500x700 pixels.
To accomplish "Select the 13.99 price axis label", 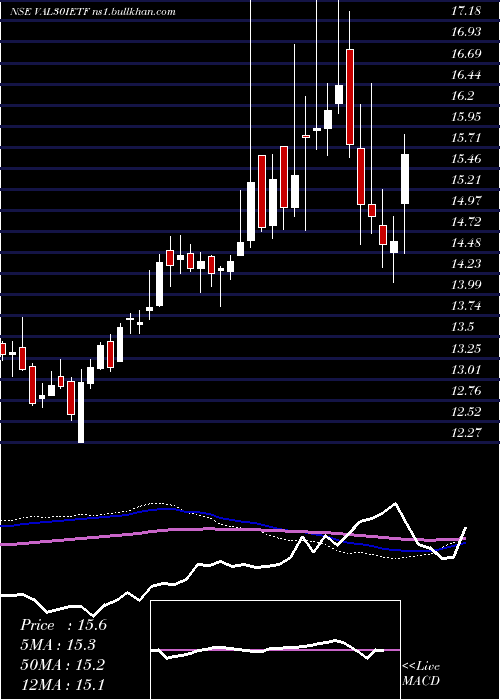I will [x=466, y=285].
